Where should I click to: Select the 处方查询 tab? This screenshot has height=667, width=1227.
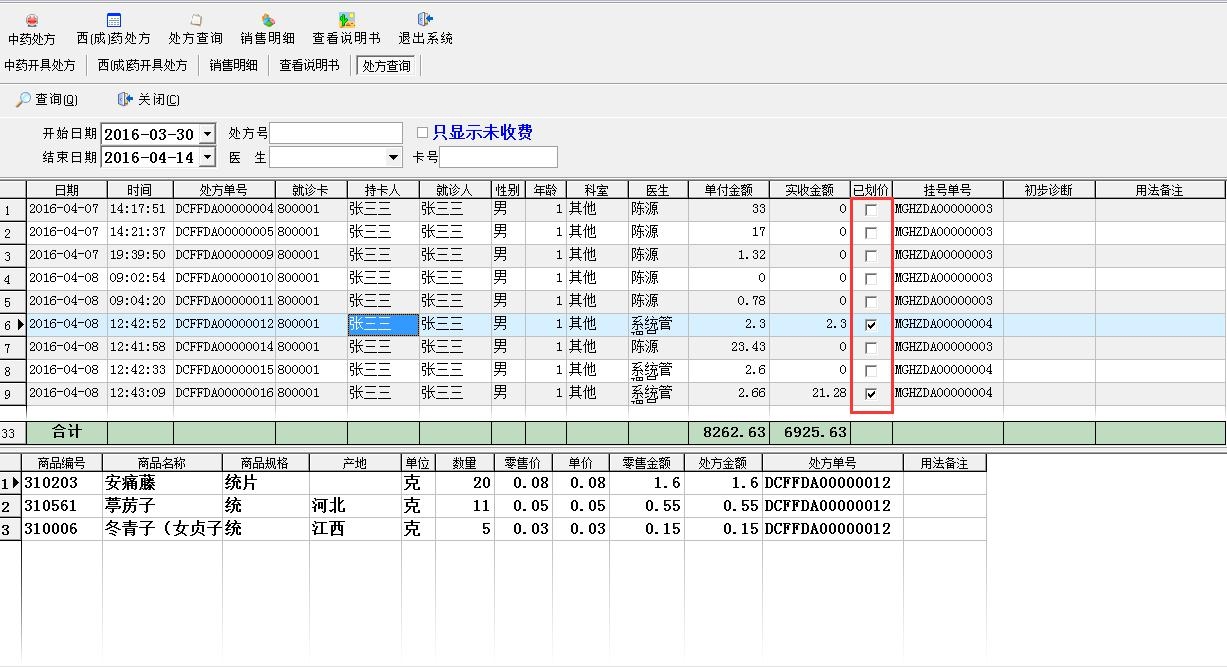click(x=386, y=66)
